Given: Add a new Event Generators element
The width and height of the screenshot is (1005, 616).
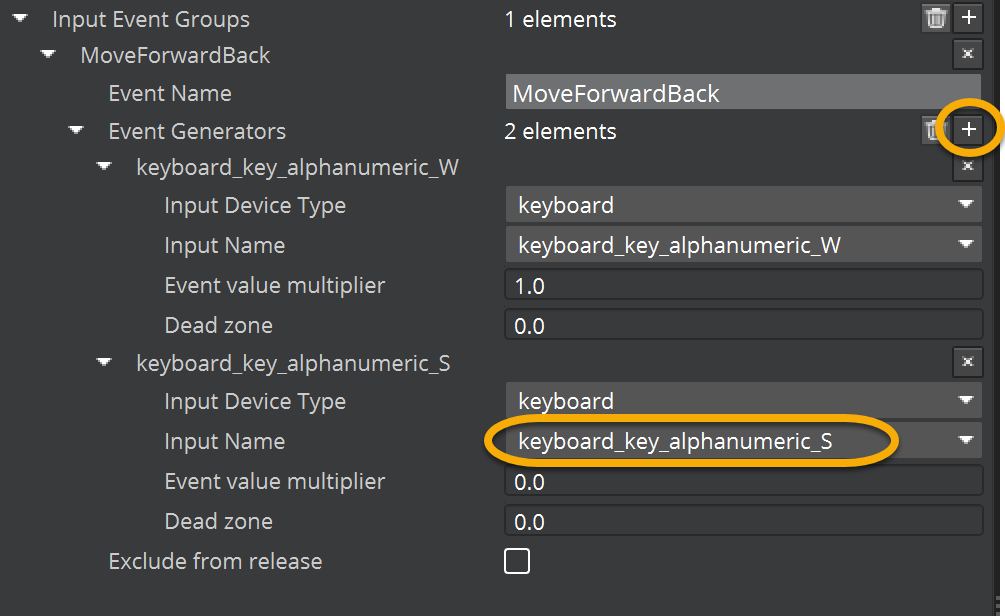Looking at the screenshot, I should click(967, 130).
